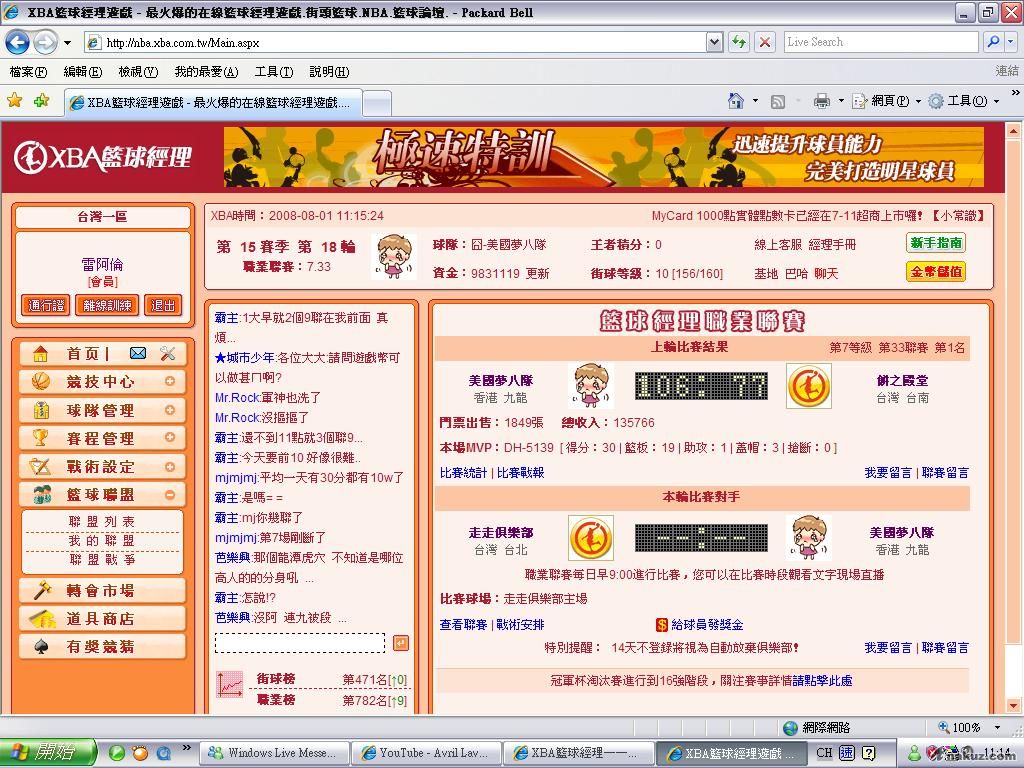
Task: Click the 離線訓練 button
Action: point(107,305)
